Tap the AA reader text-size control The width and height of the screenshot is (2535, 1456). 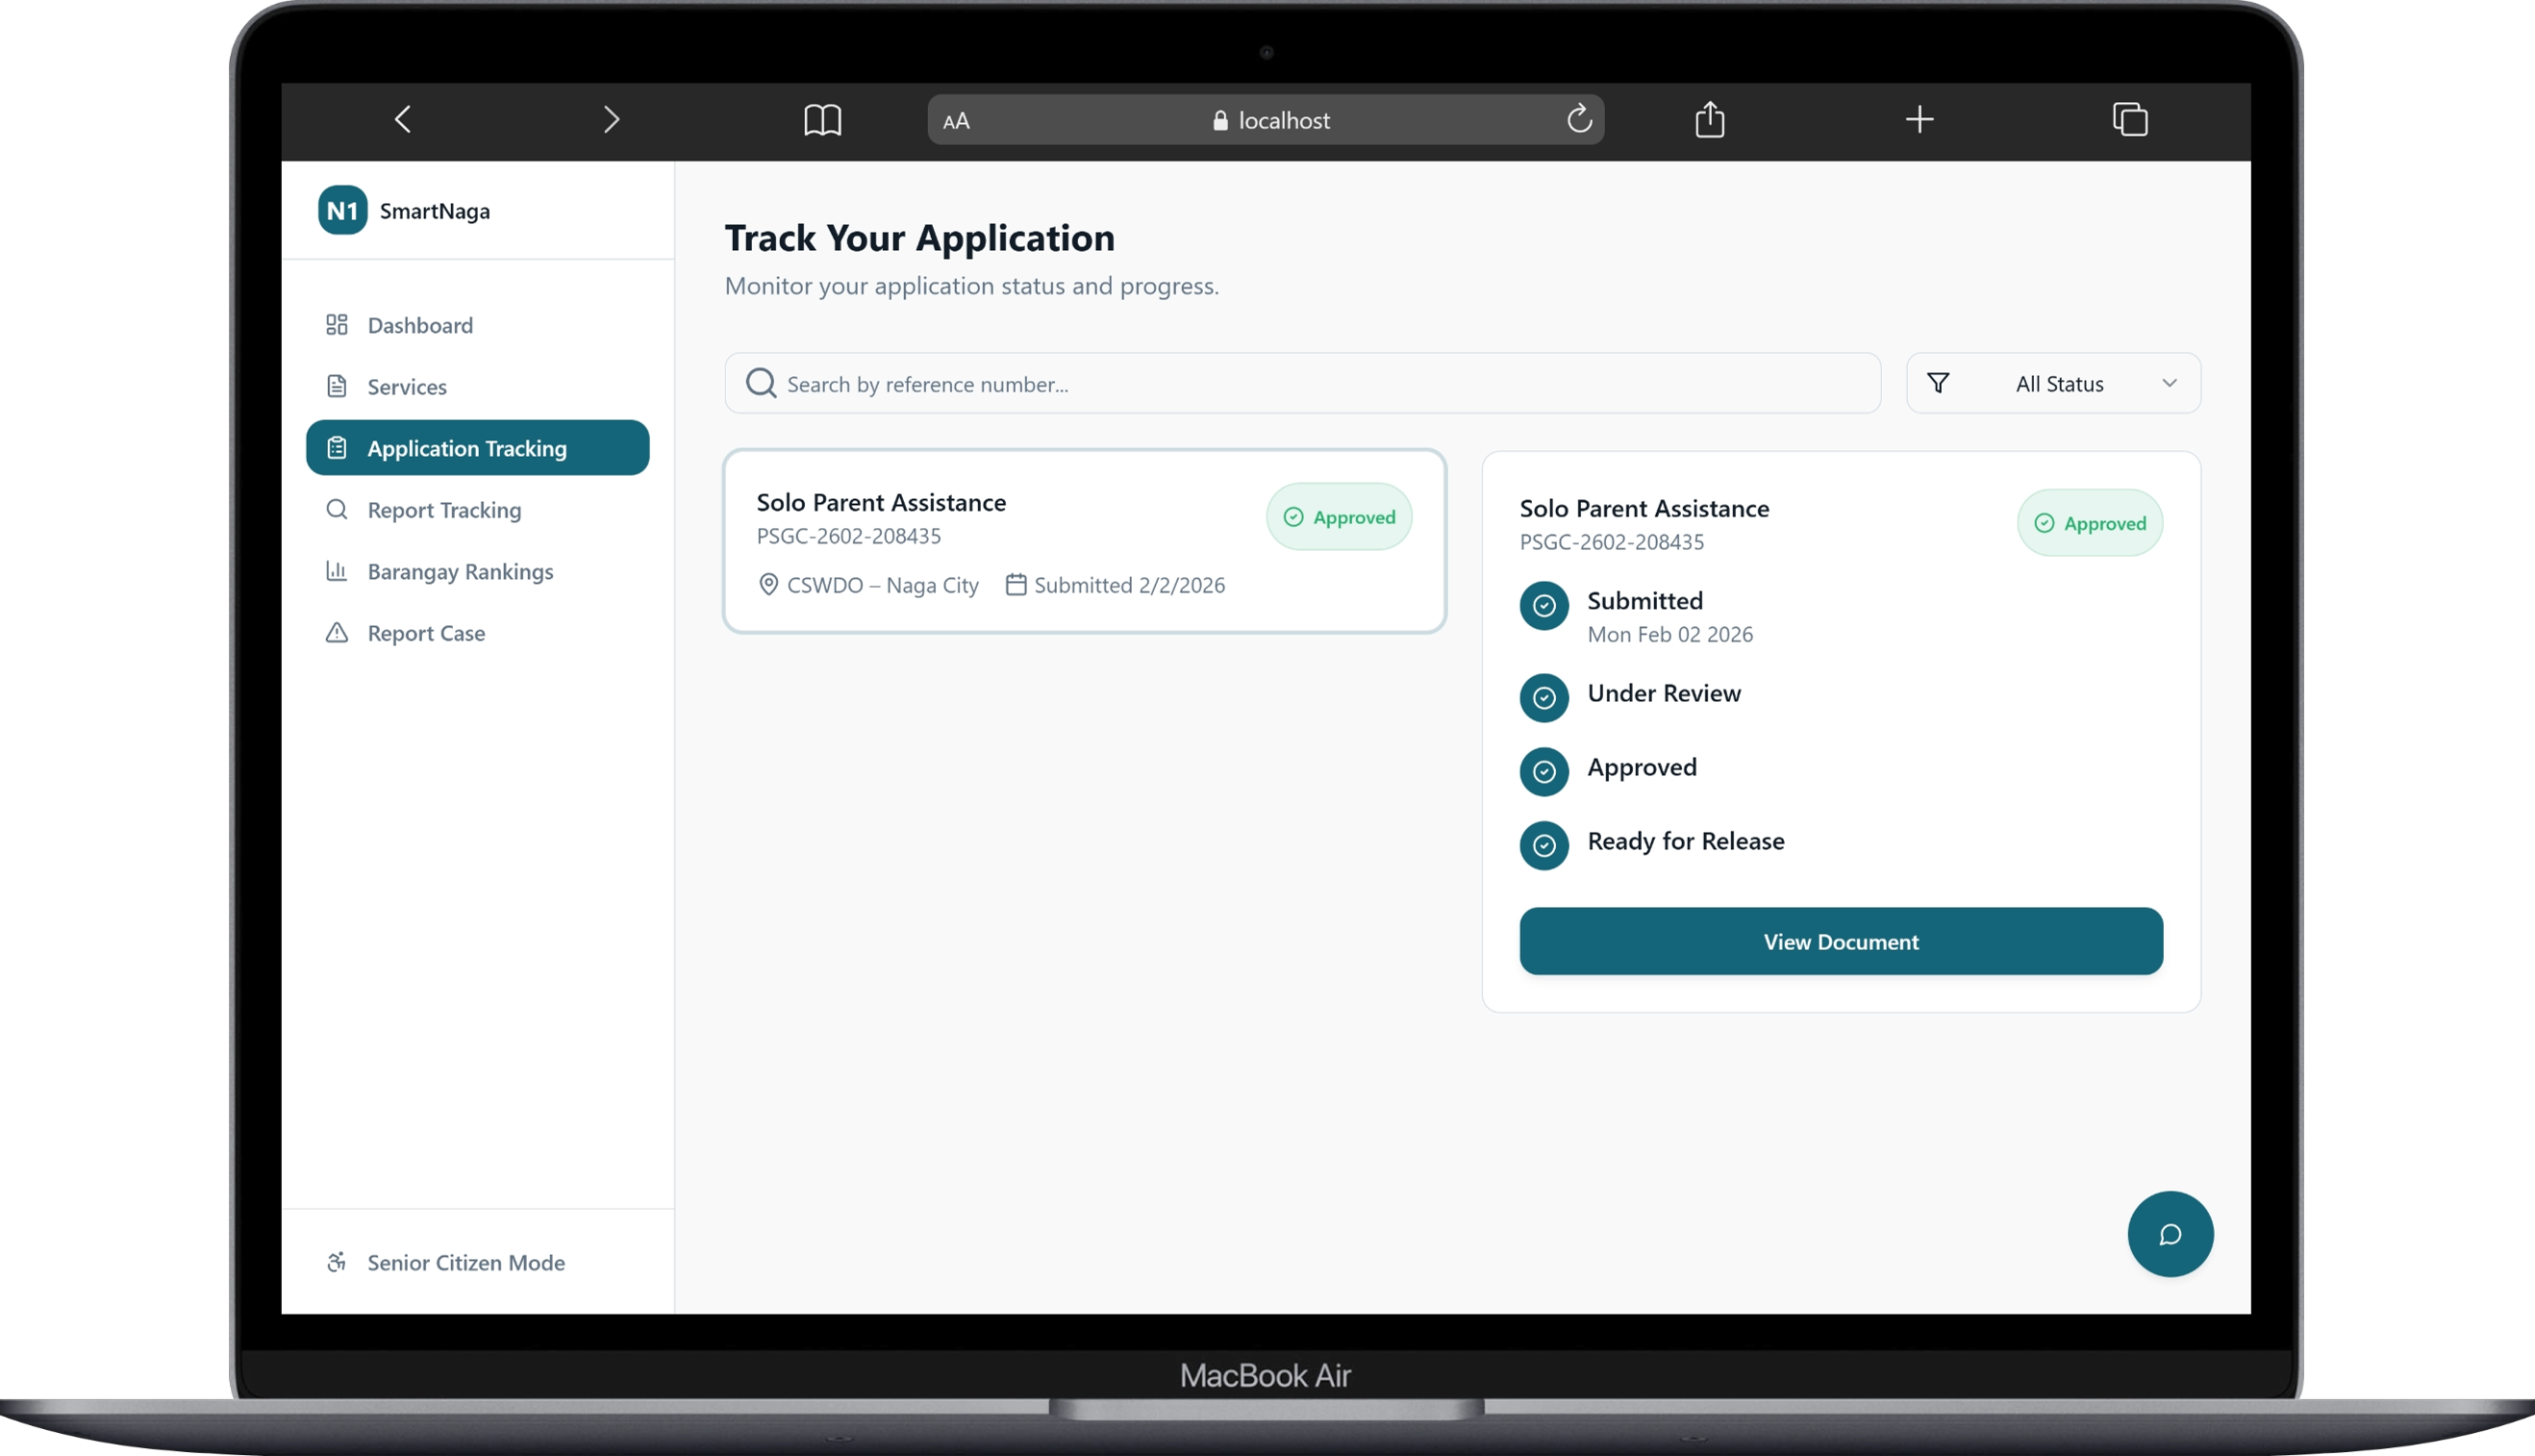pyautogui.click(x=956, y=121)
